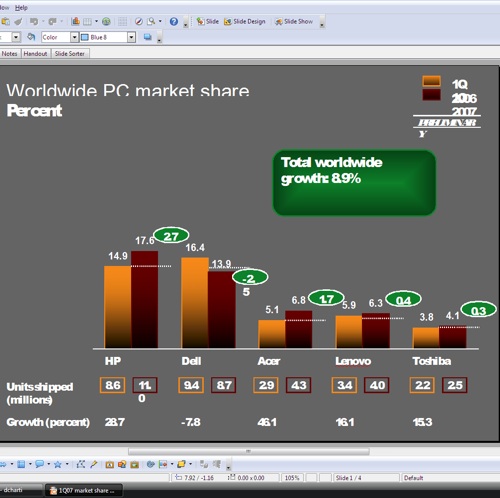Open the Color fill style dropdown
Viewport: 500px width, 498px height.
pyautogui.click(x=74, y=37)
